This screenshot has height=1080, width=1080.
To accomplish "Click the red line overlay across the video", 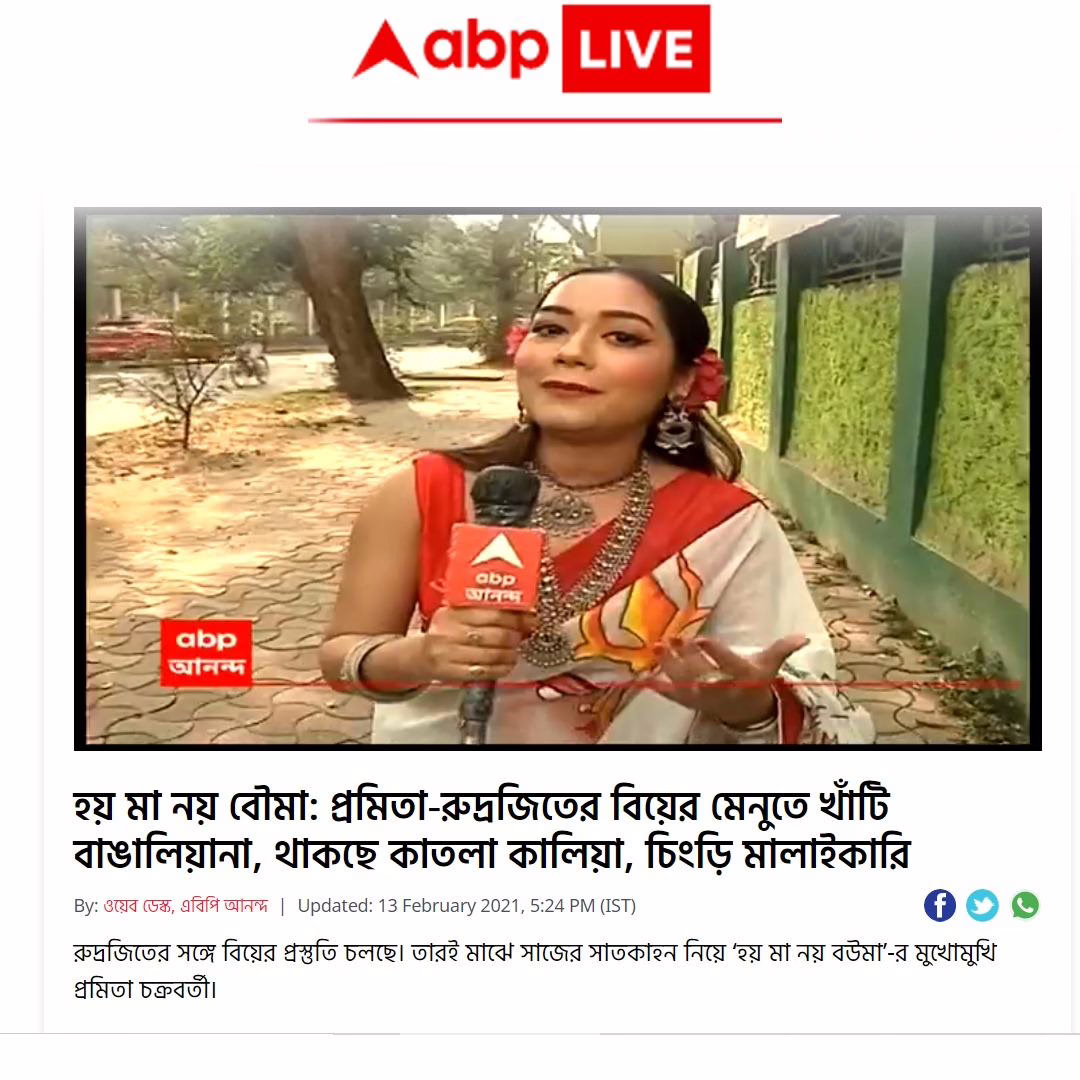I will (x=634, y=685).
